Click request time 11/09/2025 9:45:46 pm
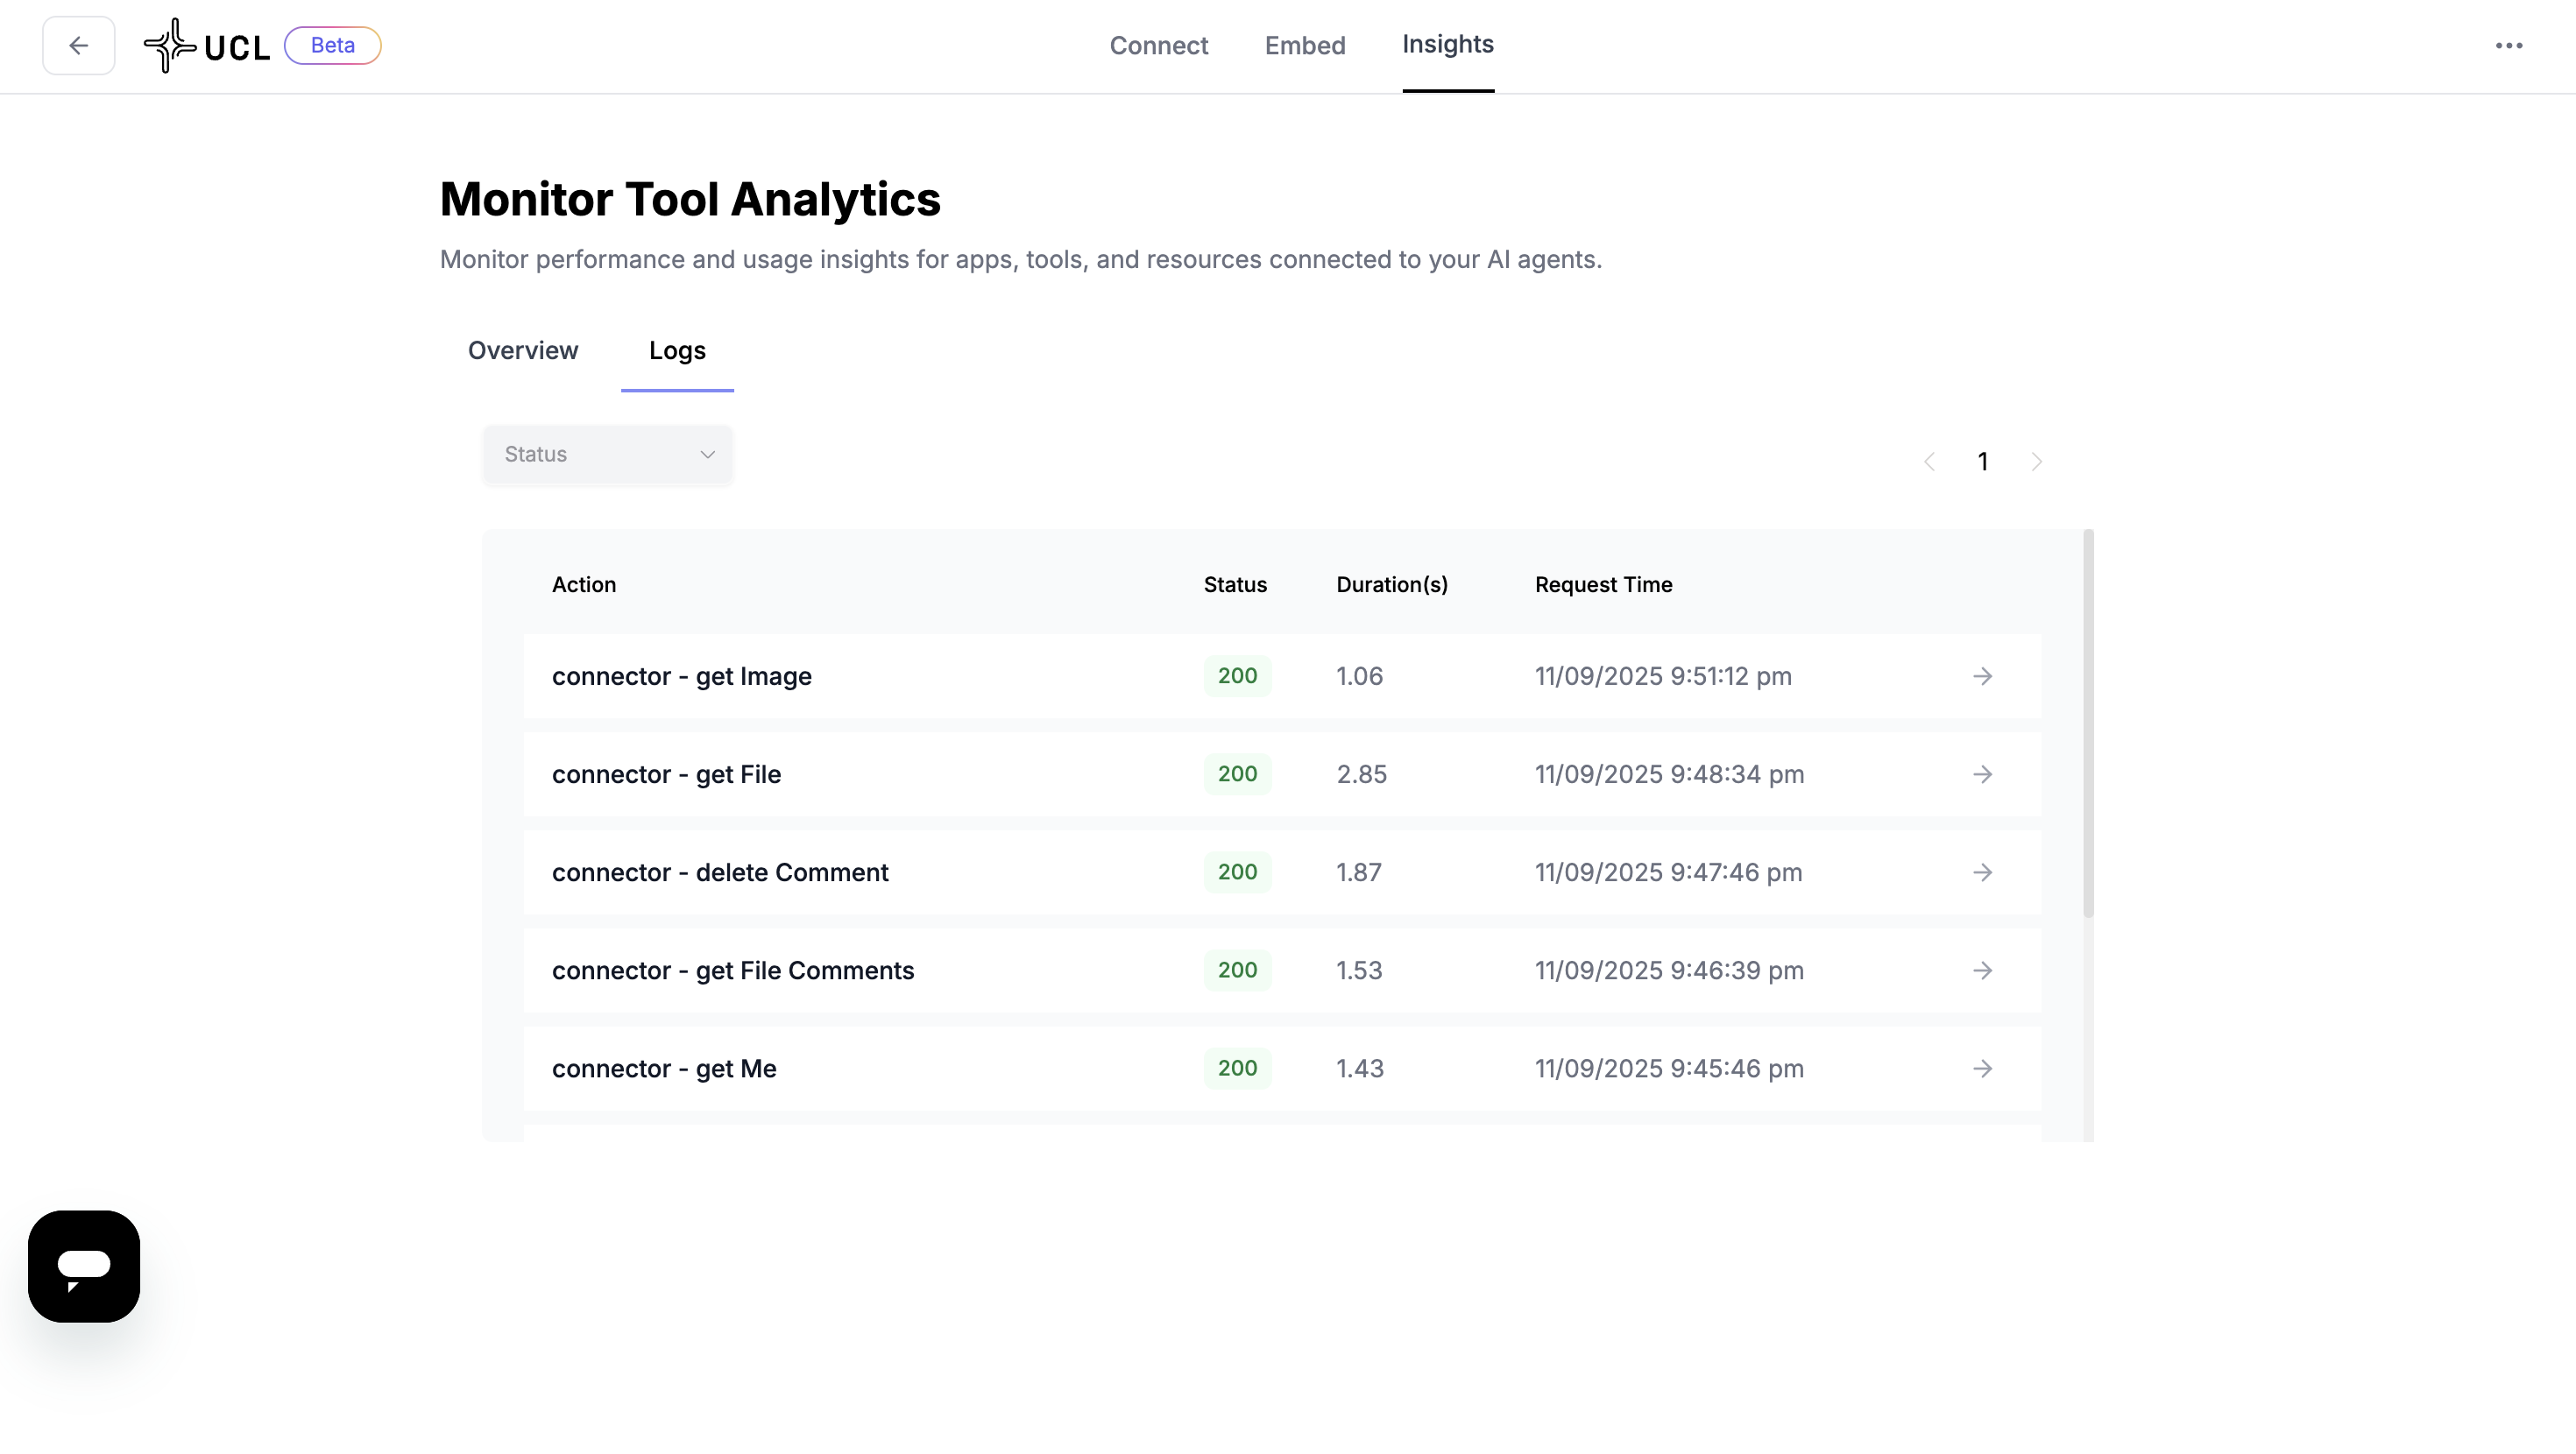Viewport: 2576px width, 1454px height. point(1669,1068)
